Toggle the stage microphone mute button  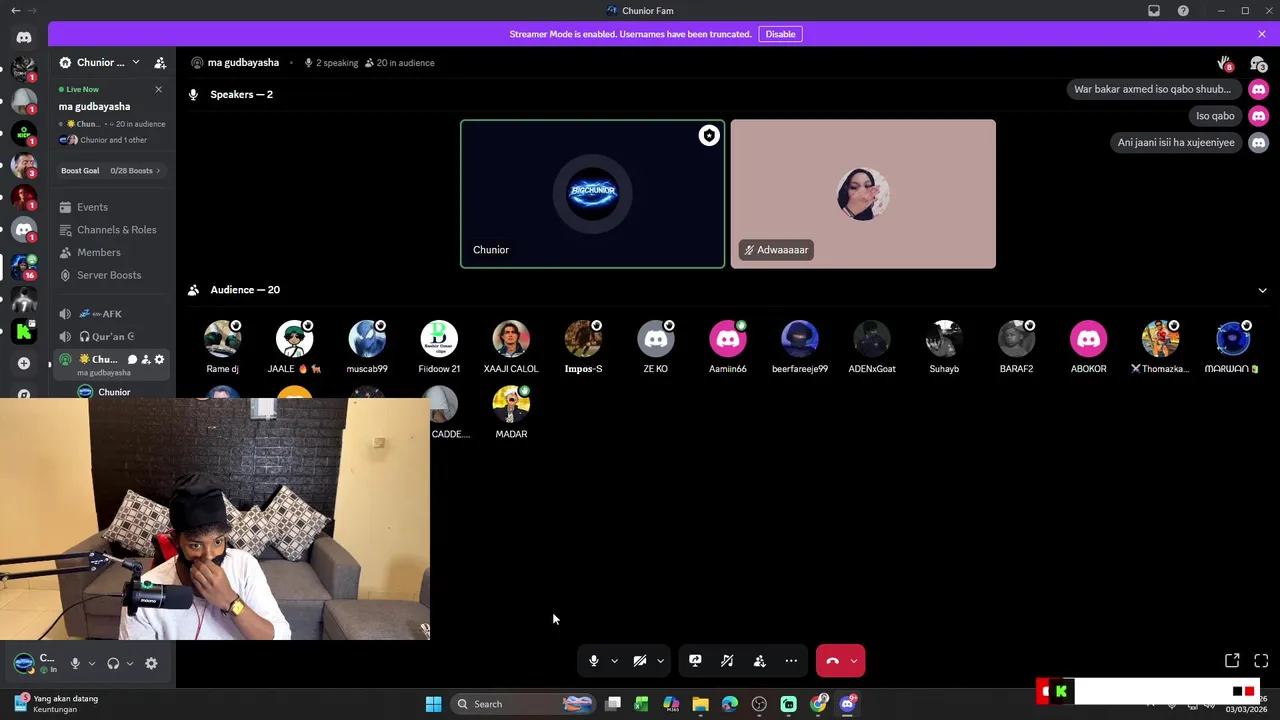click(594, 661)
